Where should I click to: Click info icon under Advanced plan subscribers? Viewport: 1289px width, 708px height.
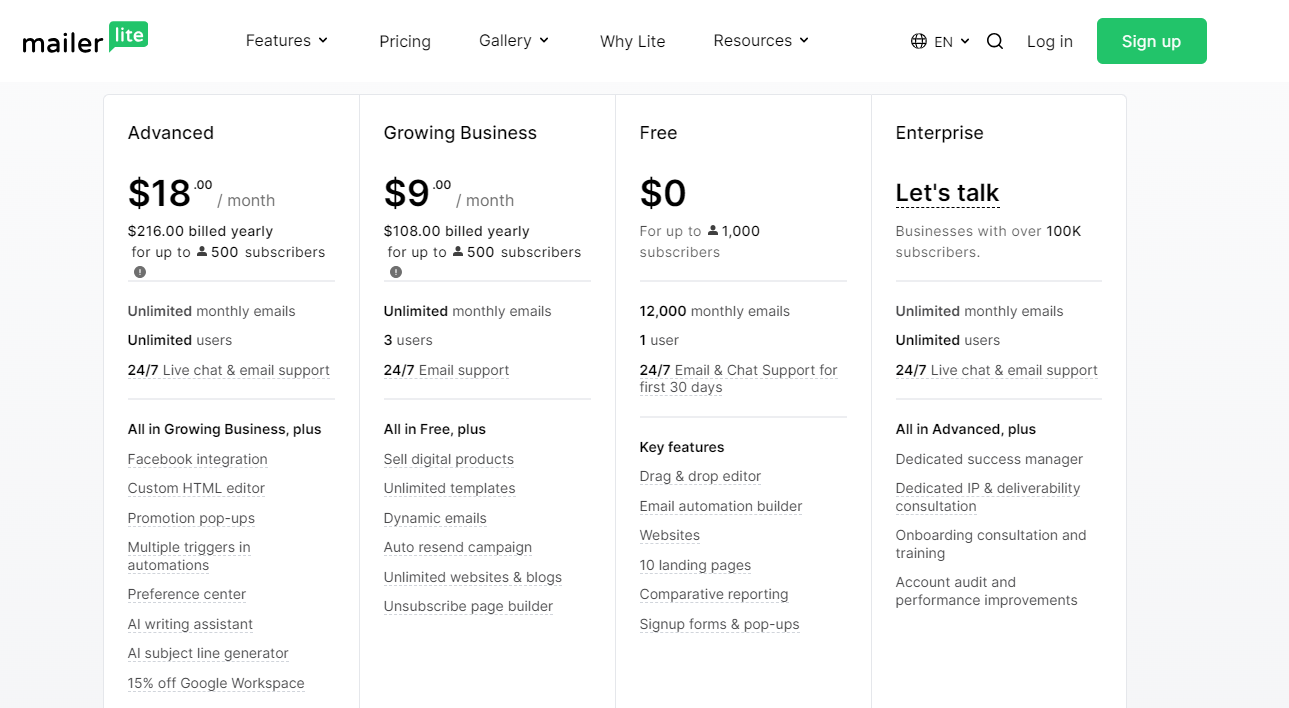[x=140, y=272]
